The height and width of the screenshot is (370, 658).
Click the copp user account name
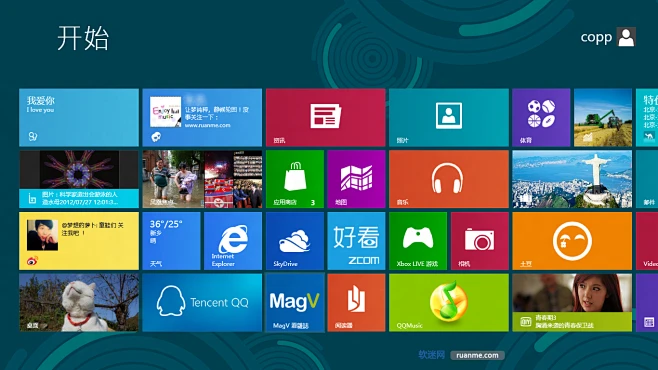(596, 37)
